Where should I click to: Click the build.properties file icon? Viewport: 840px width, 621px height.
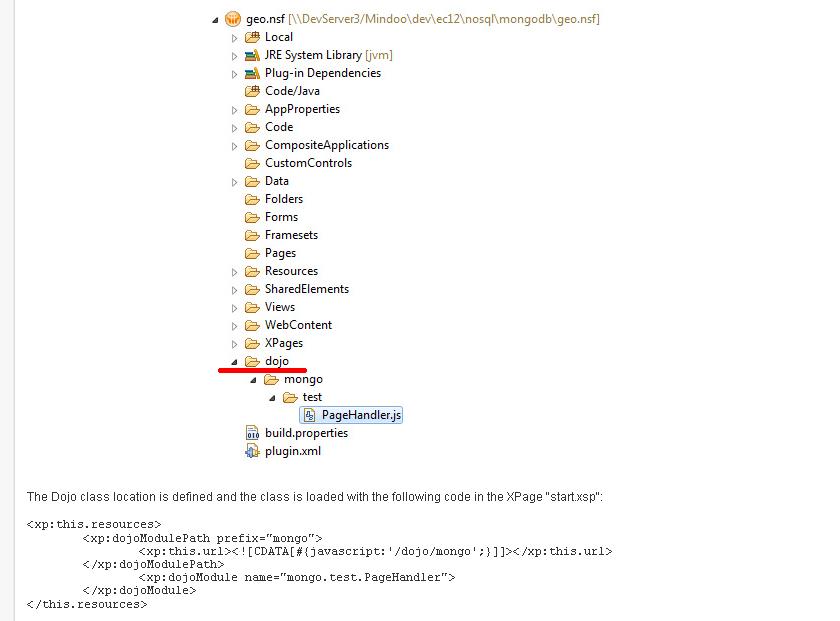(252, 433)
